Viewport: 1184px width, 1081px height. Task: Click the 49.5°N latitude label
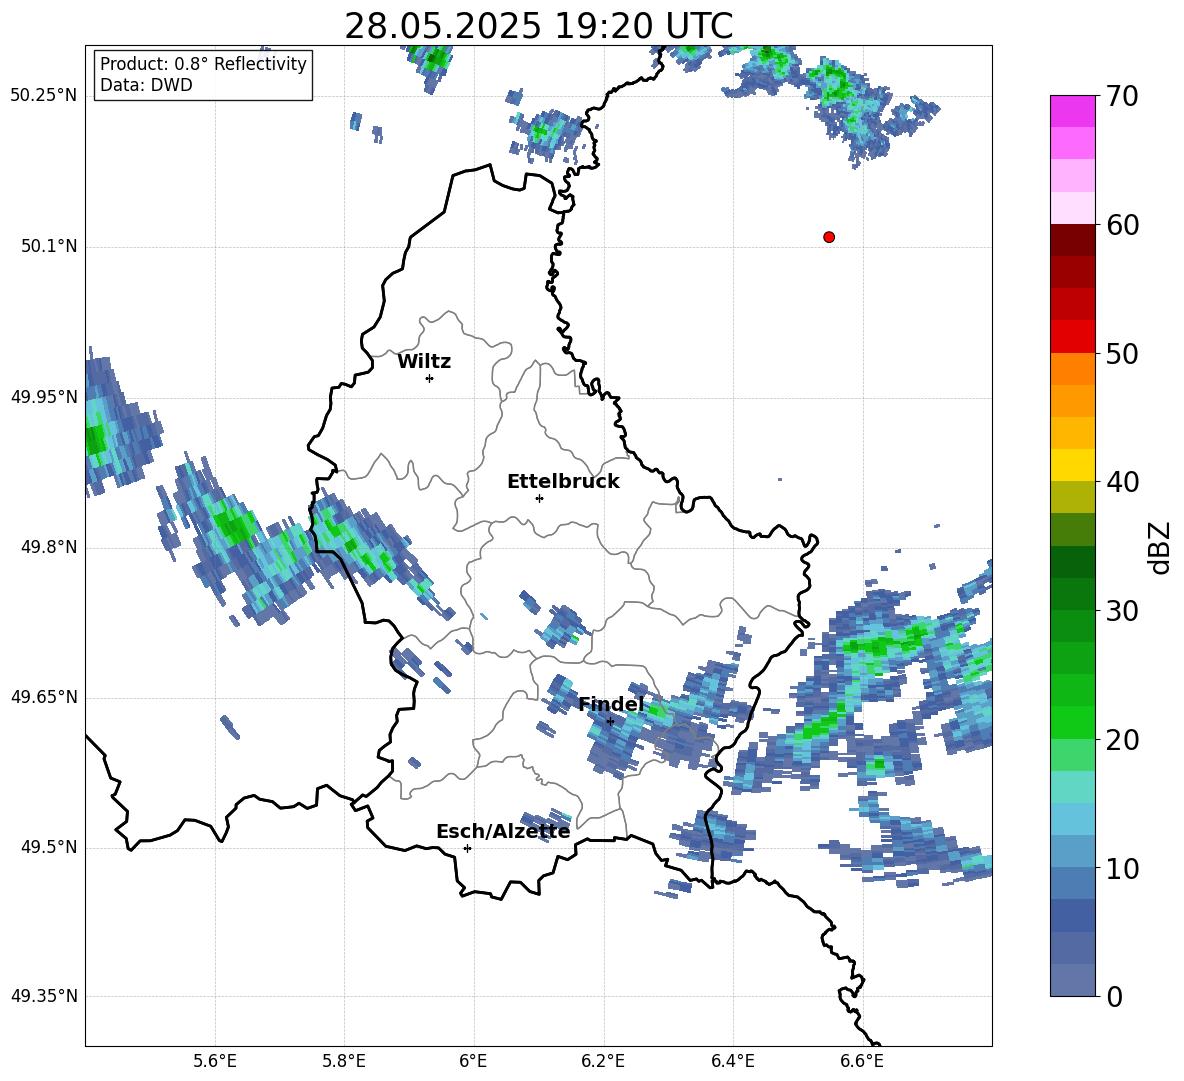click(50, 848)
